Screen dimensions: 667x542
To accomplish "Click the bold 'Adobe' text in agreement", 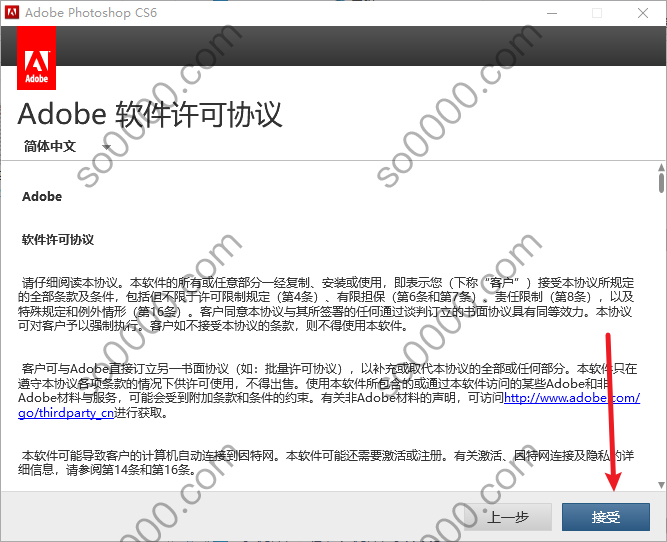I will (42, 197).
